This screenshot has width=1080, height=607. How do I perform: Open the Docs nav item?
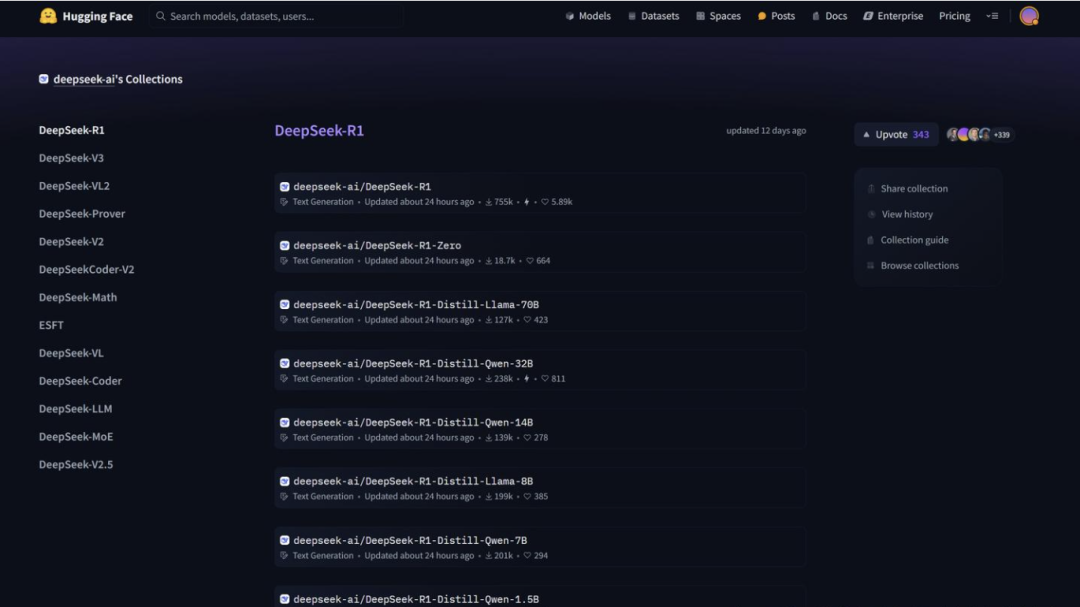(829, 16)
